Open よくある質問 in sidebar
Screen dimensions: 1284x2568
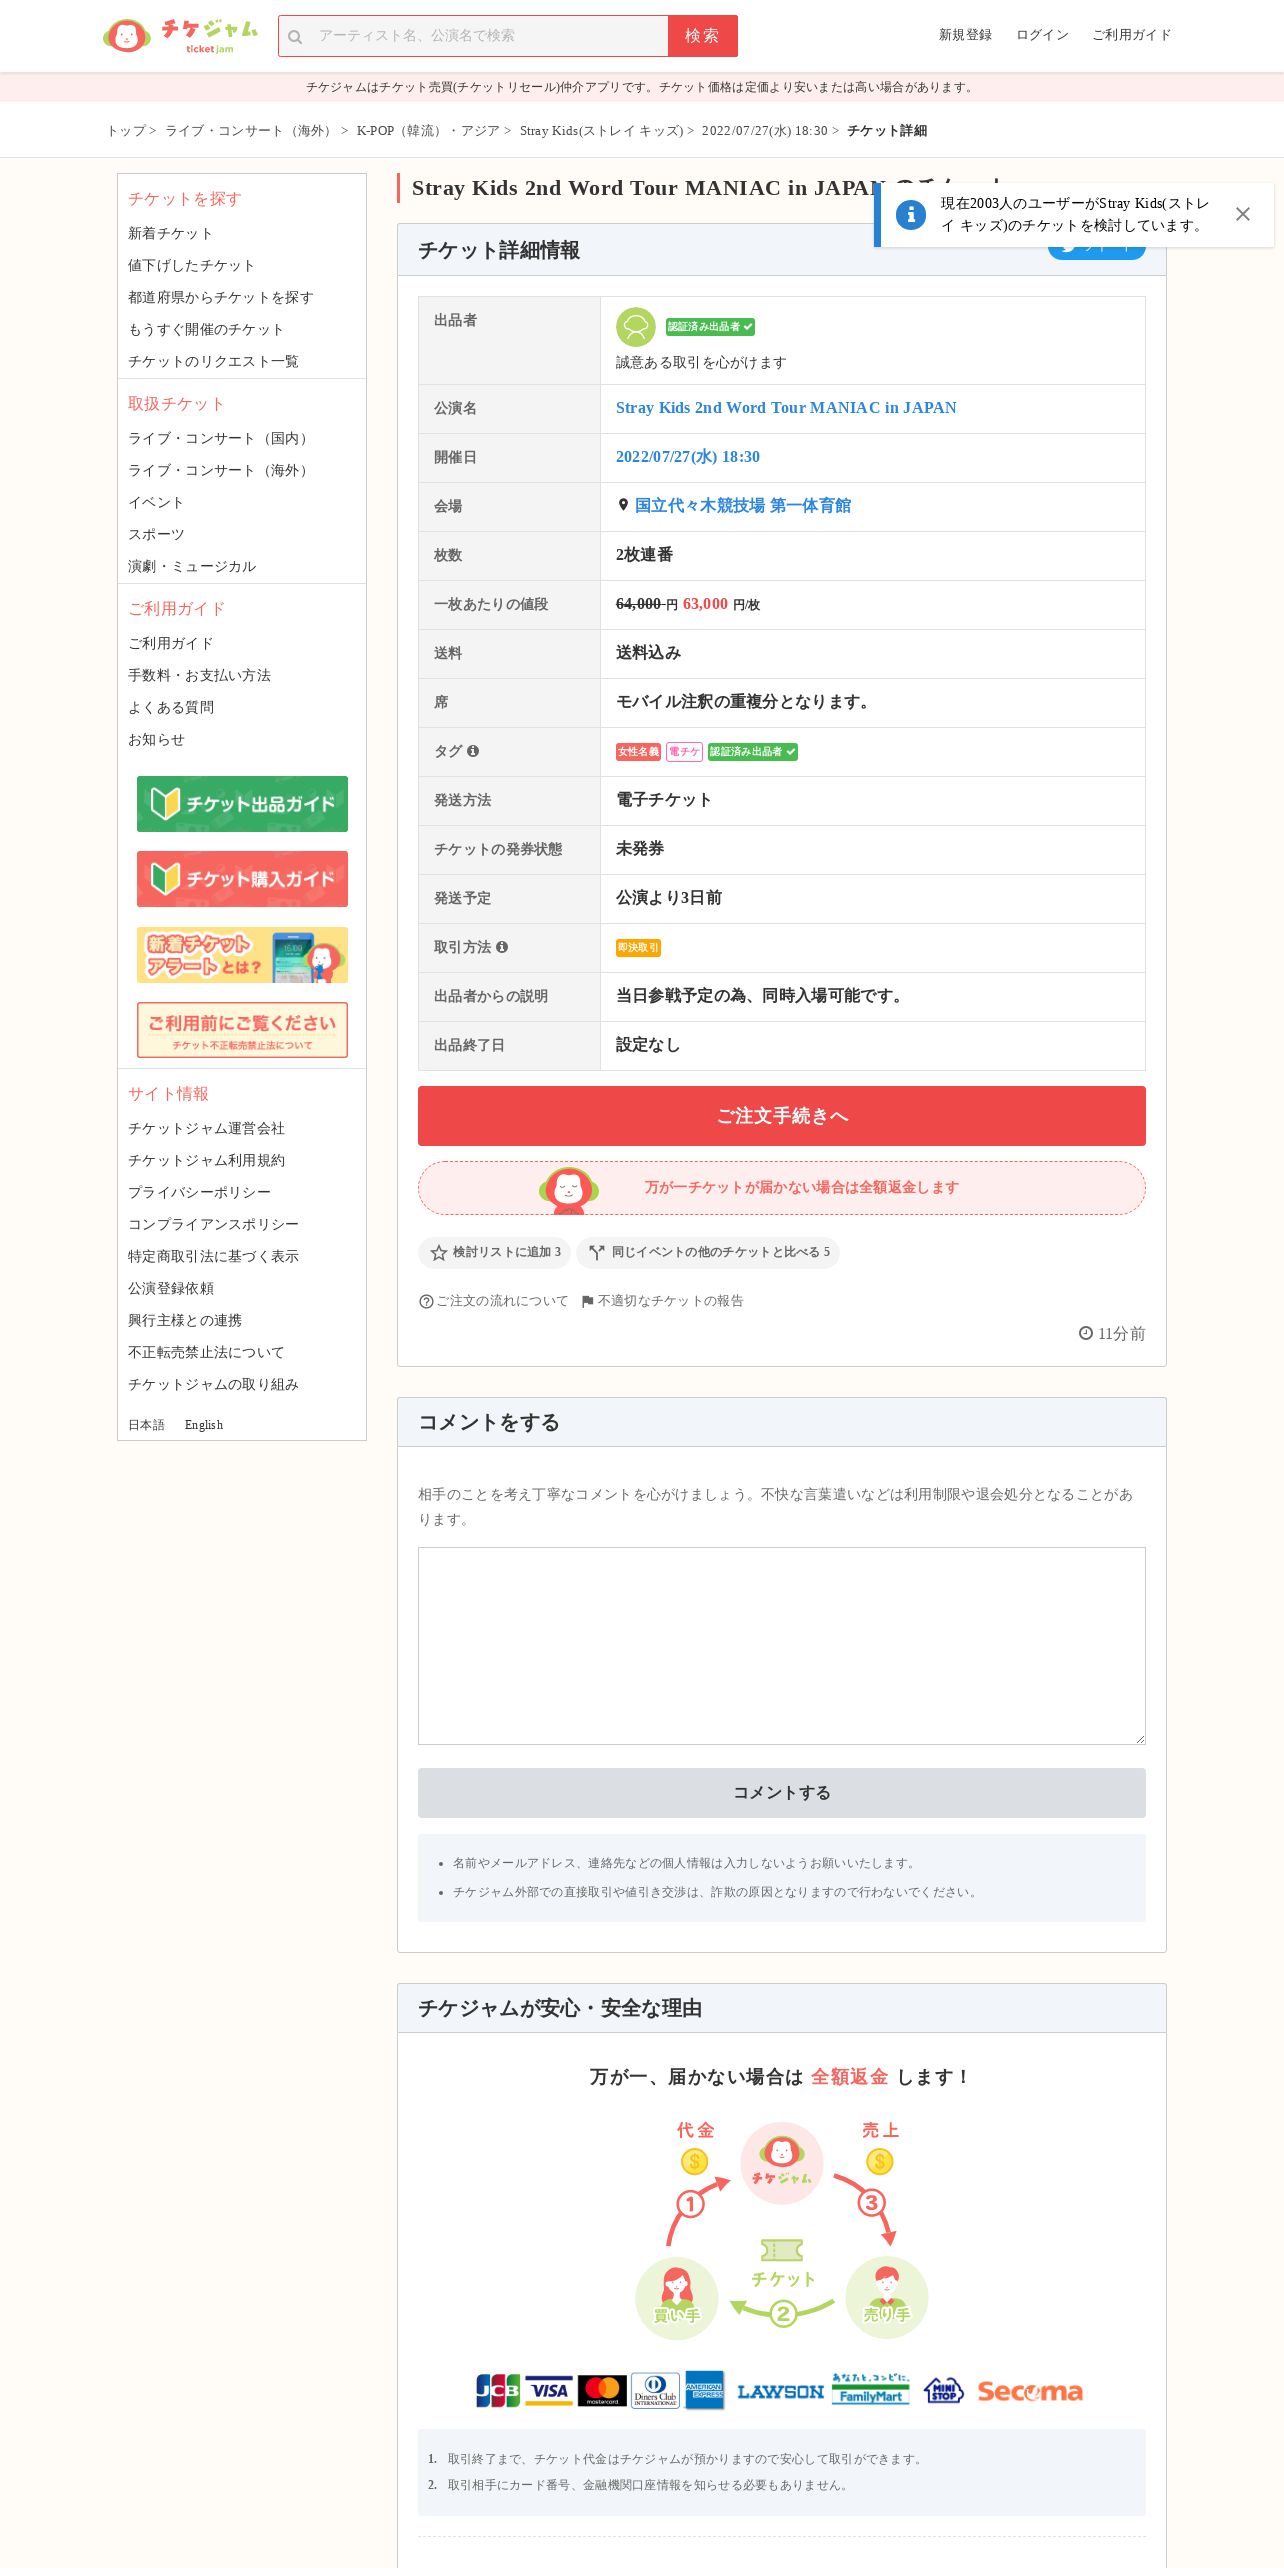(171, 707)
